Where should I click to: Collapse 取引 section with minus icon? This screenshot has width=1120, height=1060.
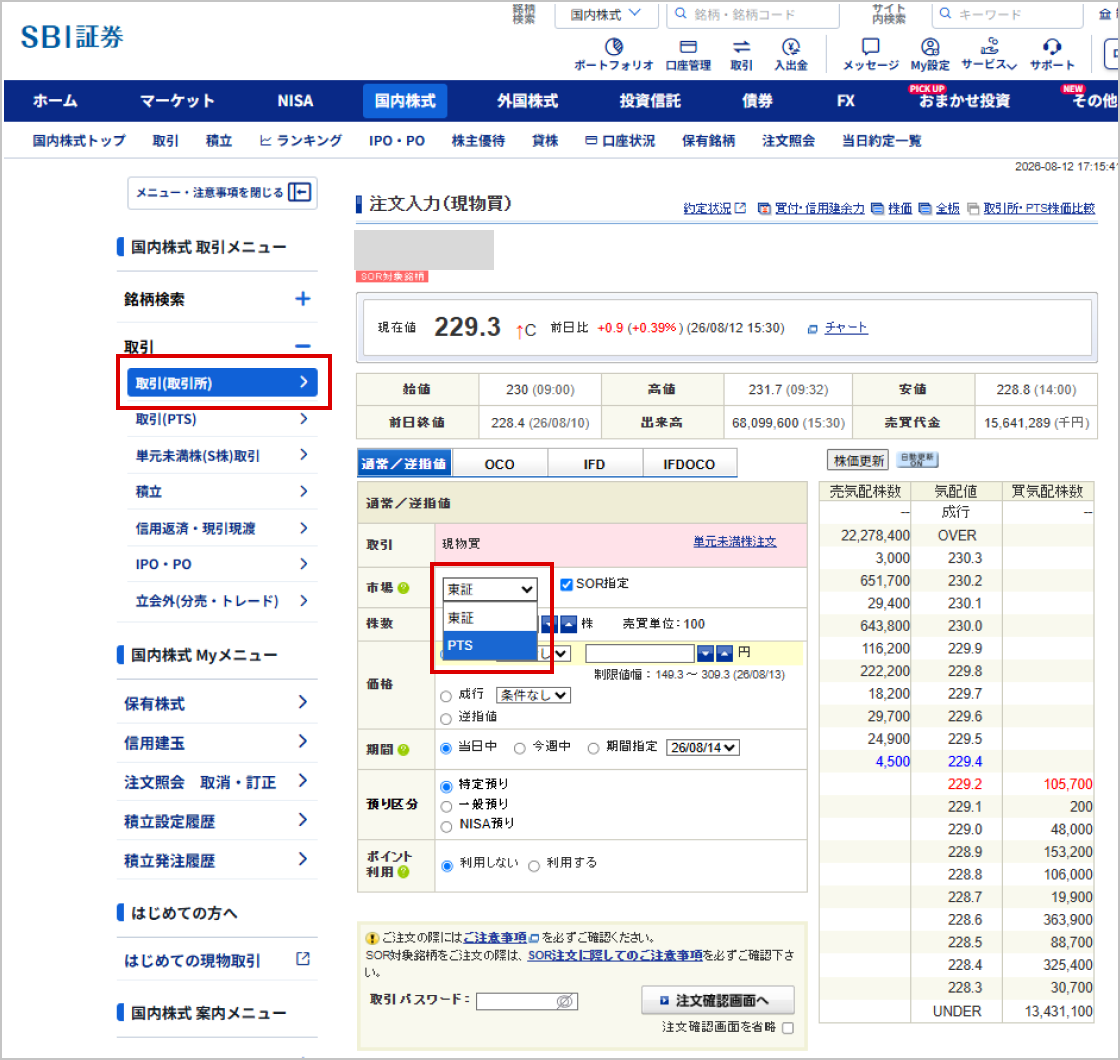coord(303,346)
